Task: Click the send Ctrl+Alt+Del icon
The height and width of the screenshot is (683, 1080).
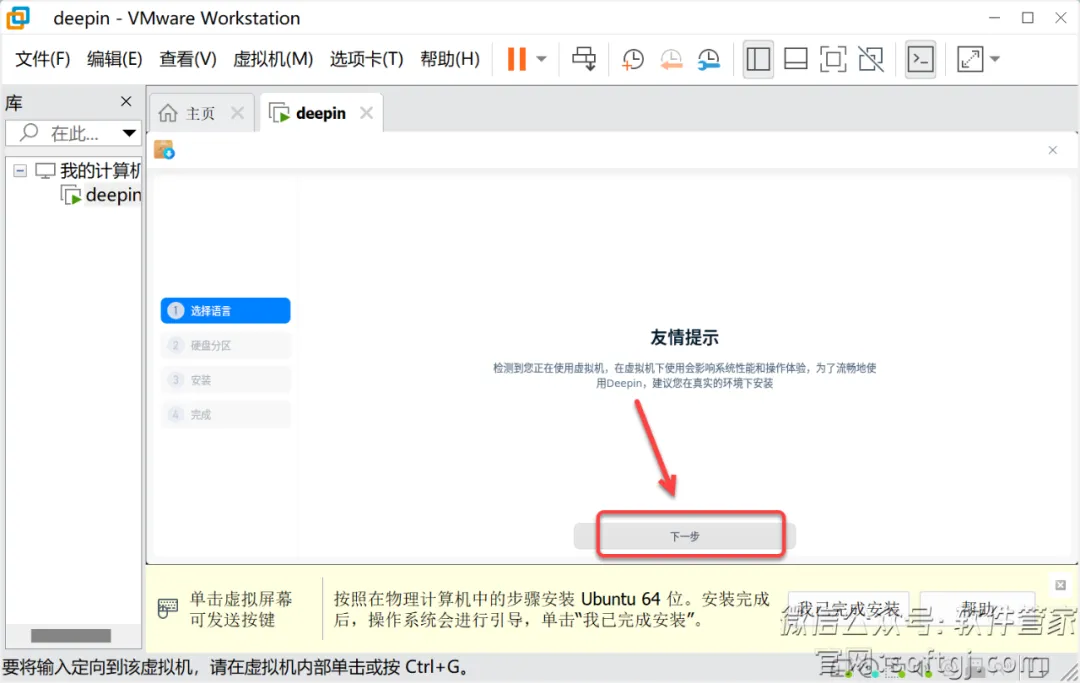Action: 584,59
